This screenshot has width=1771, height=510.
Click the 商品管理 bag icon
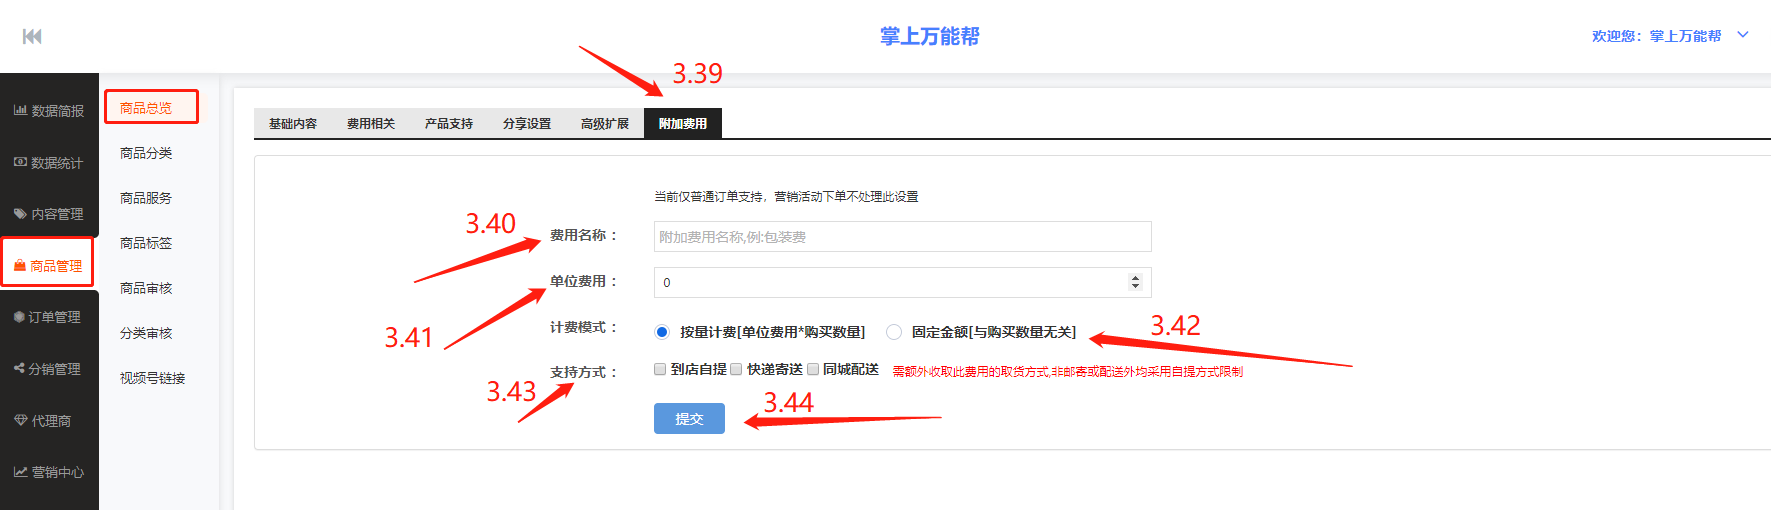pyautogui.click(x=20, y=266)
